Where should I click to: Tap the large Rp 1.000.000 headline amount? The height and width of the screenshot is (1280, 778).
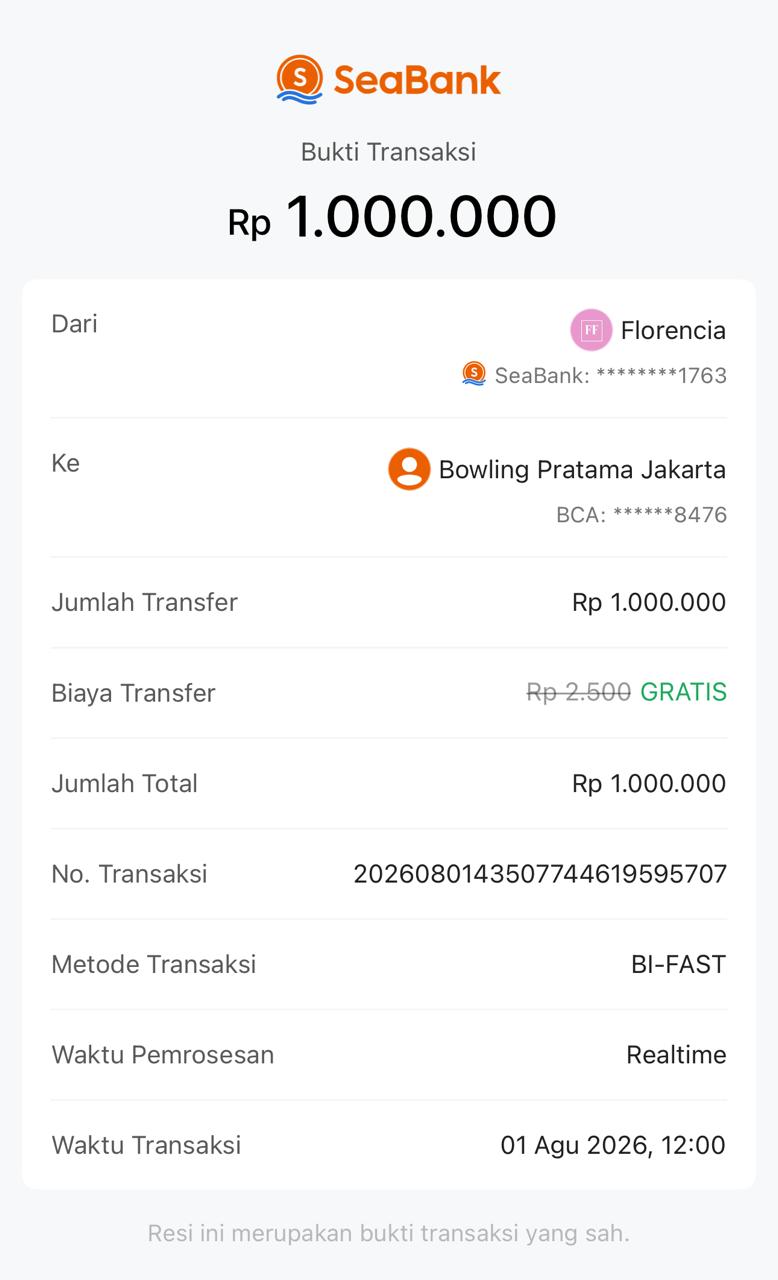(392, 216)
